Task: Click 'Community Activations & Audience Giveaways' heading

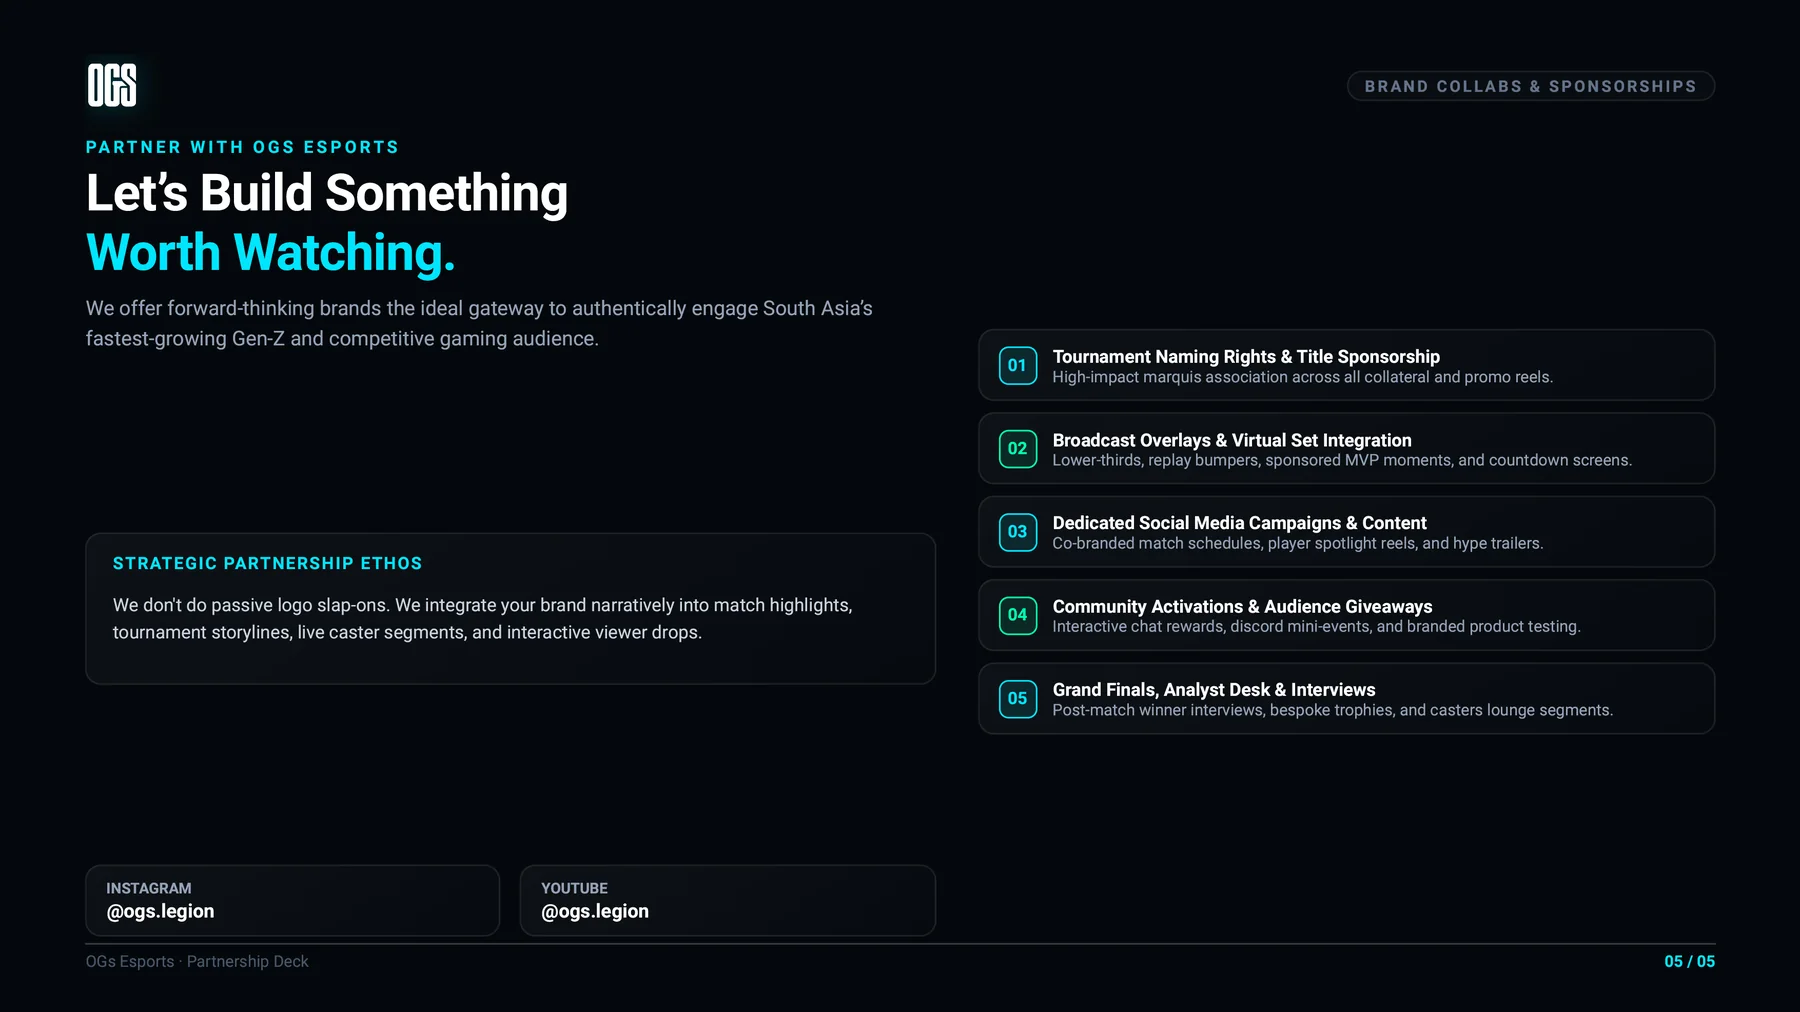Action: point(1242,606)
